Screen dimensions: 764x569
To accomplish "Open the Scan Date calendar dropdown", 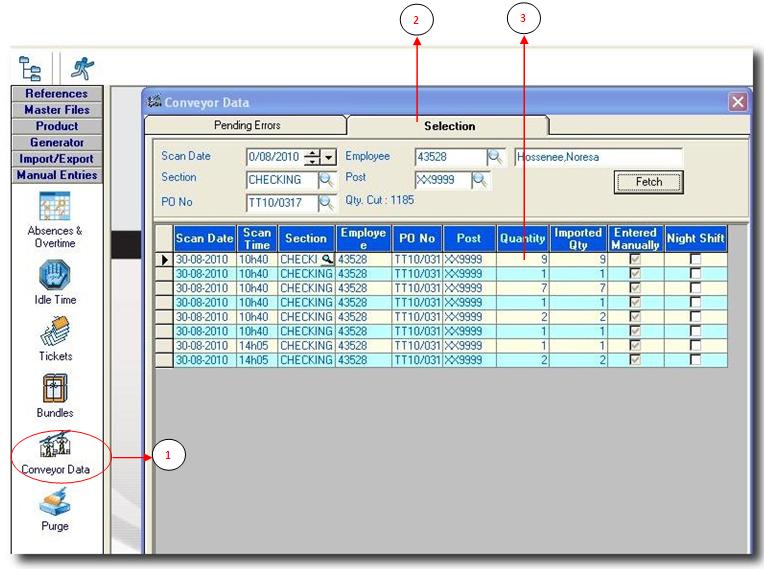I will pos(329,158).
